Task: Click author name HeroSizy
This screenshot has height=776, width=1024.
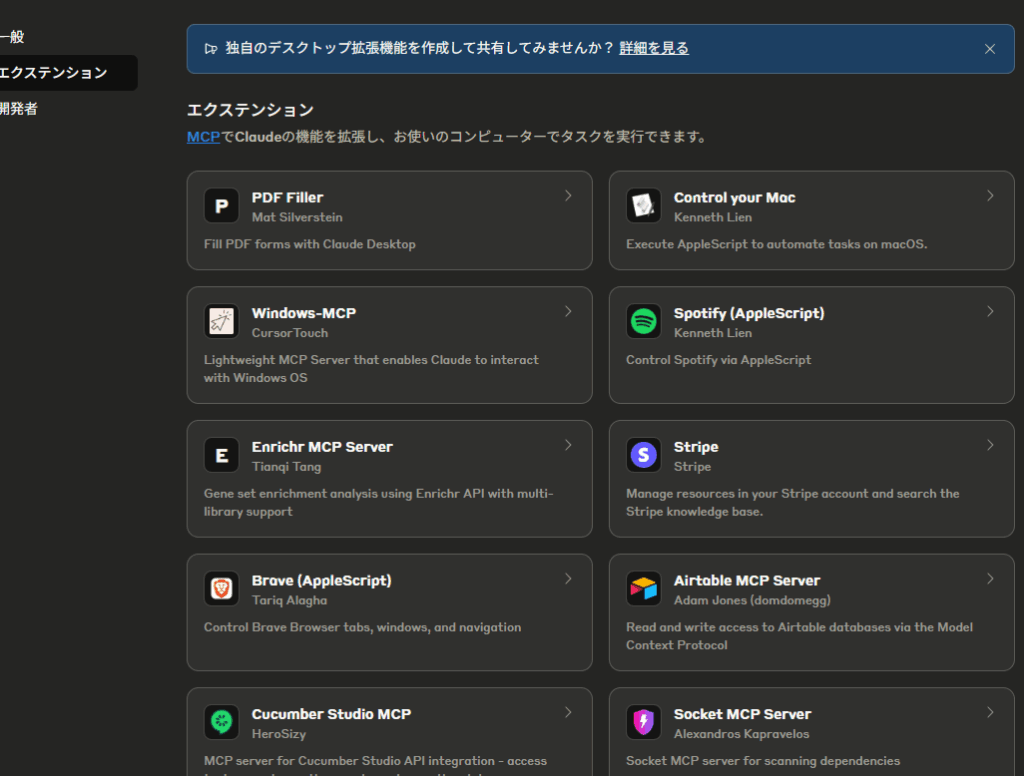Action: pos(279,734)
